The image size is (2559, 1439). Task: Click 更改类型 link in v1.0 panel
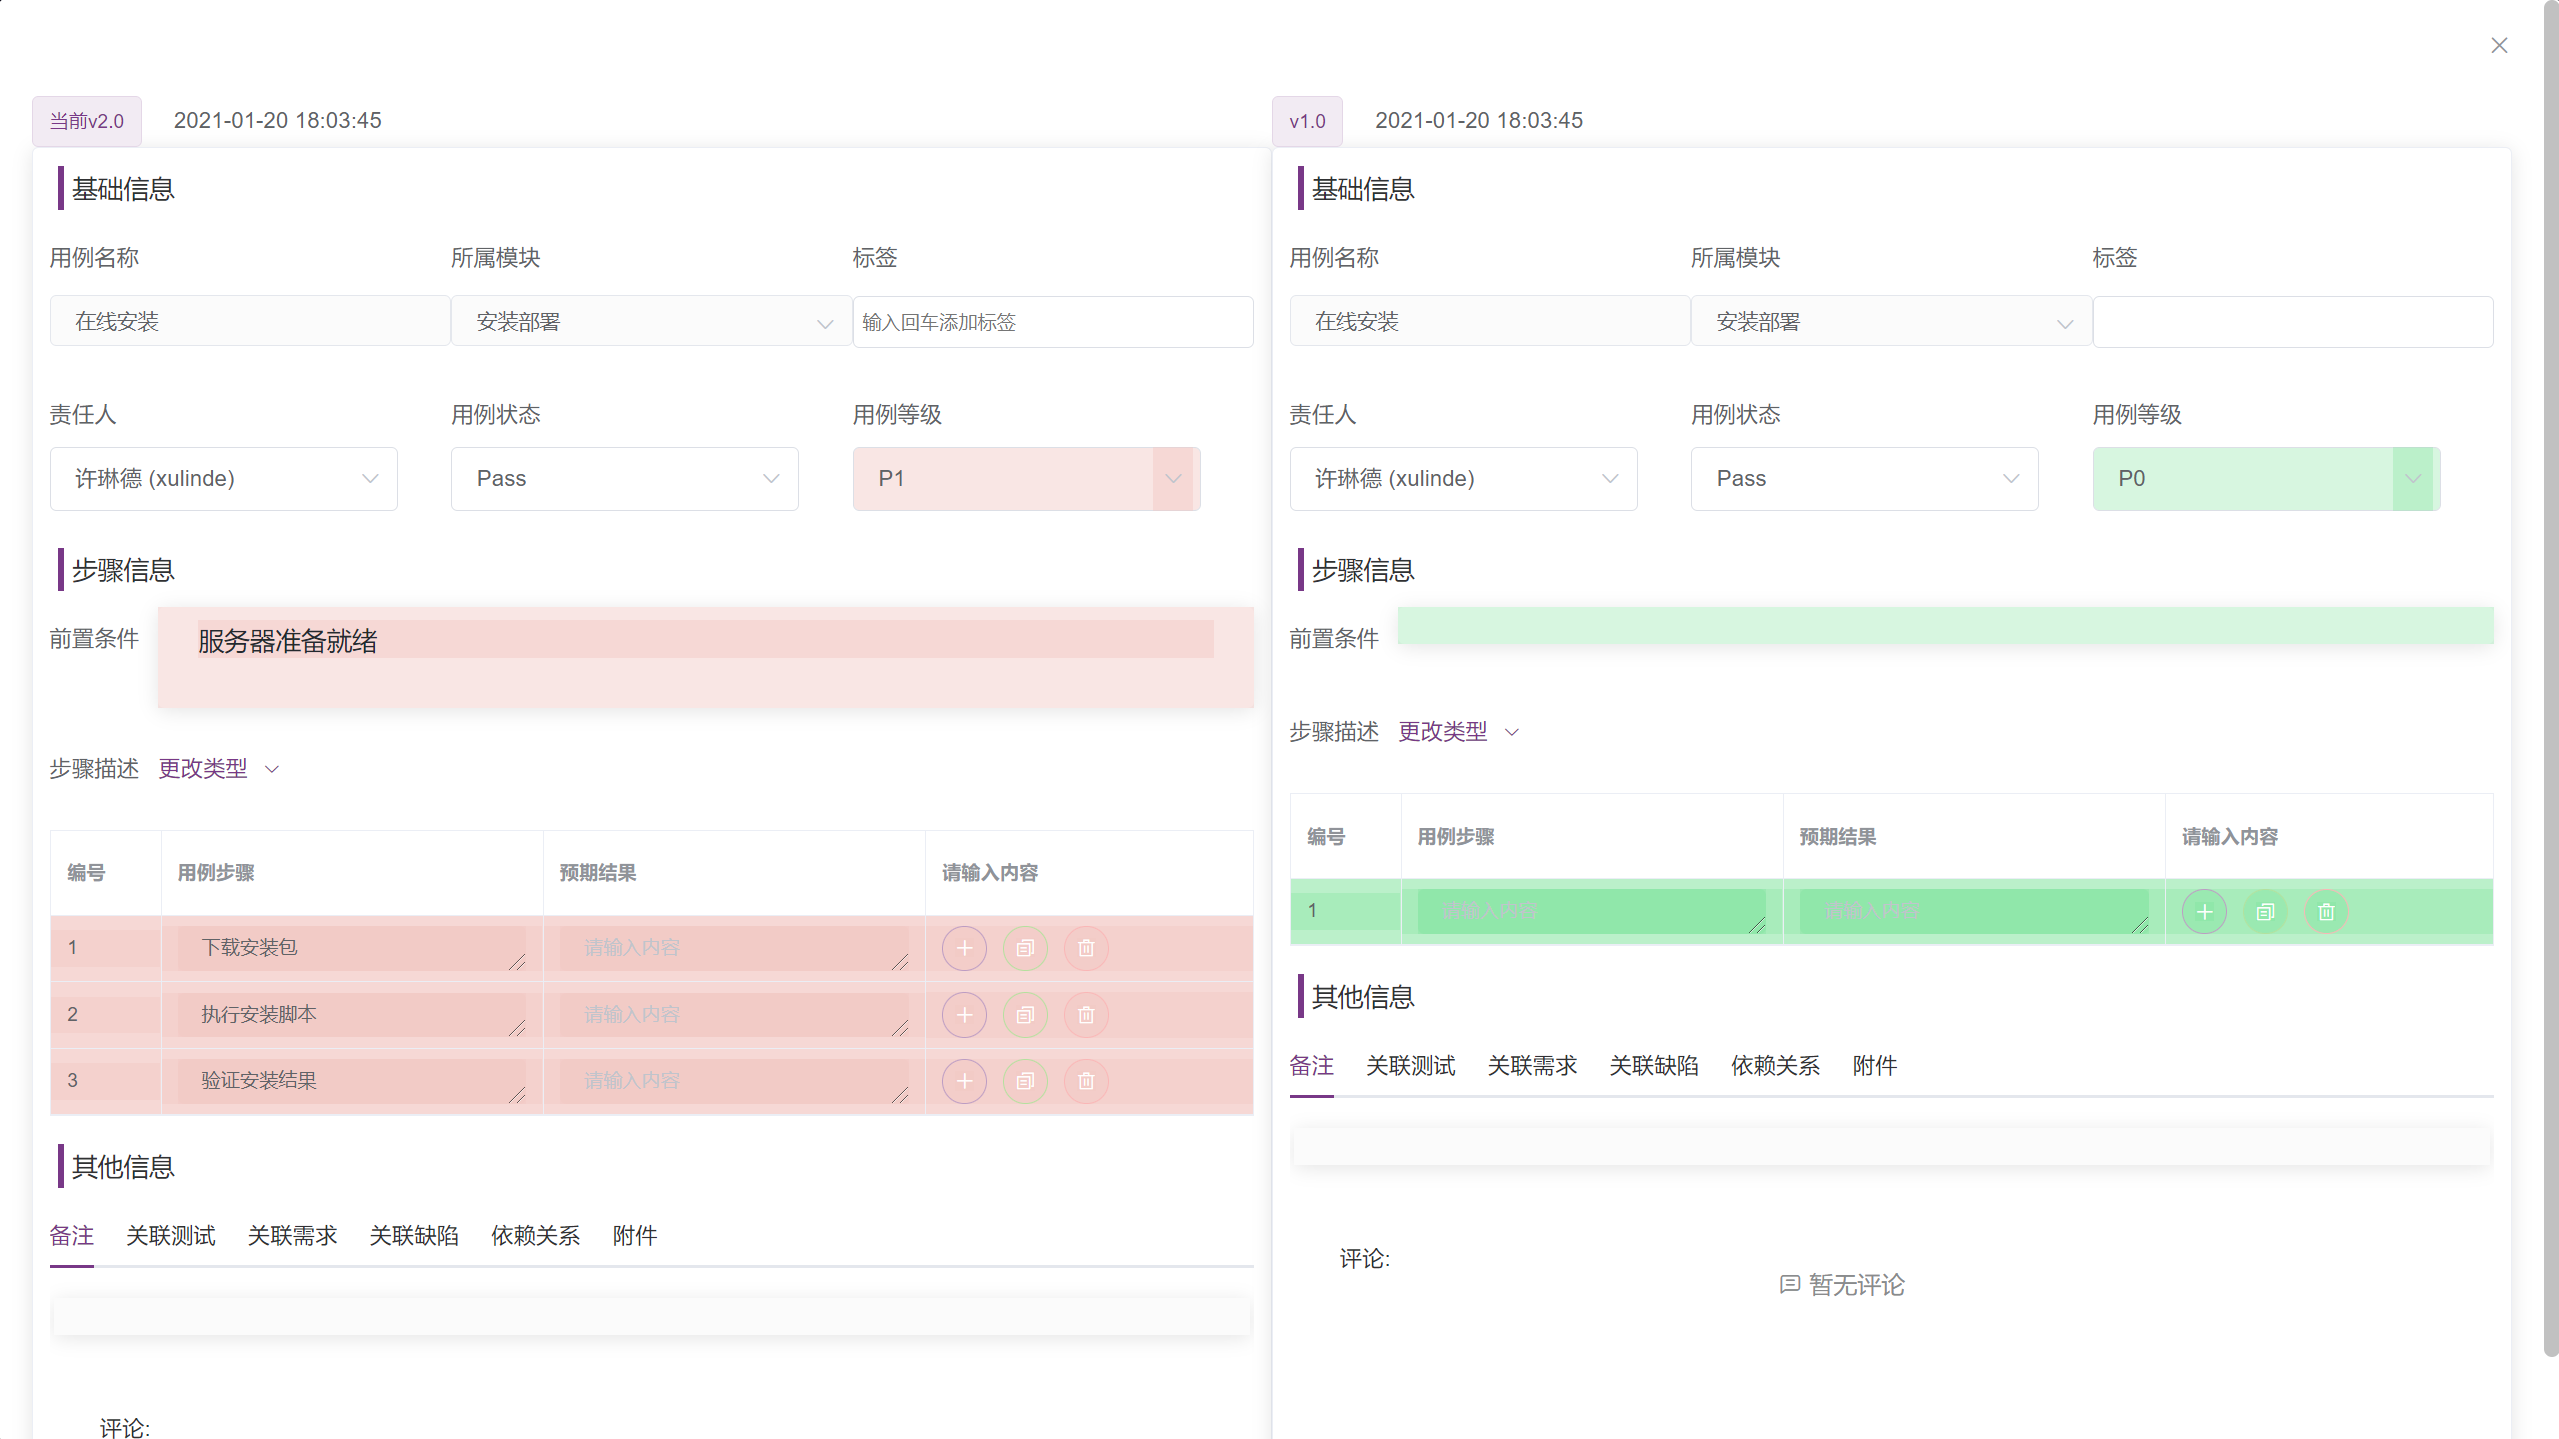click(1442, 731)
